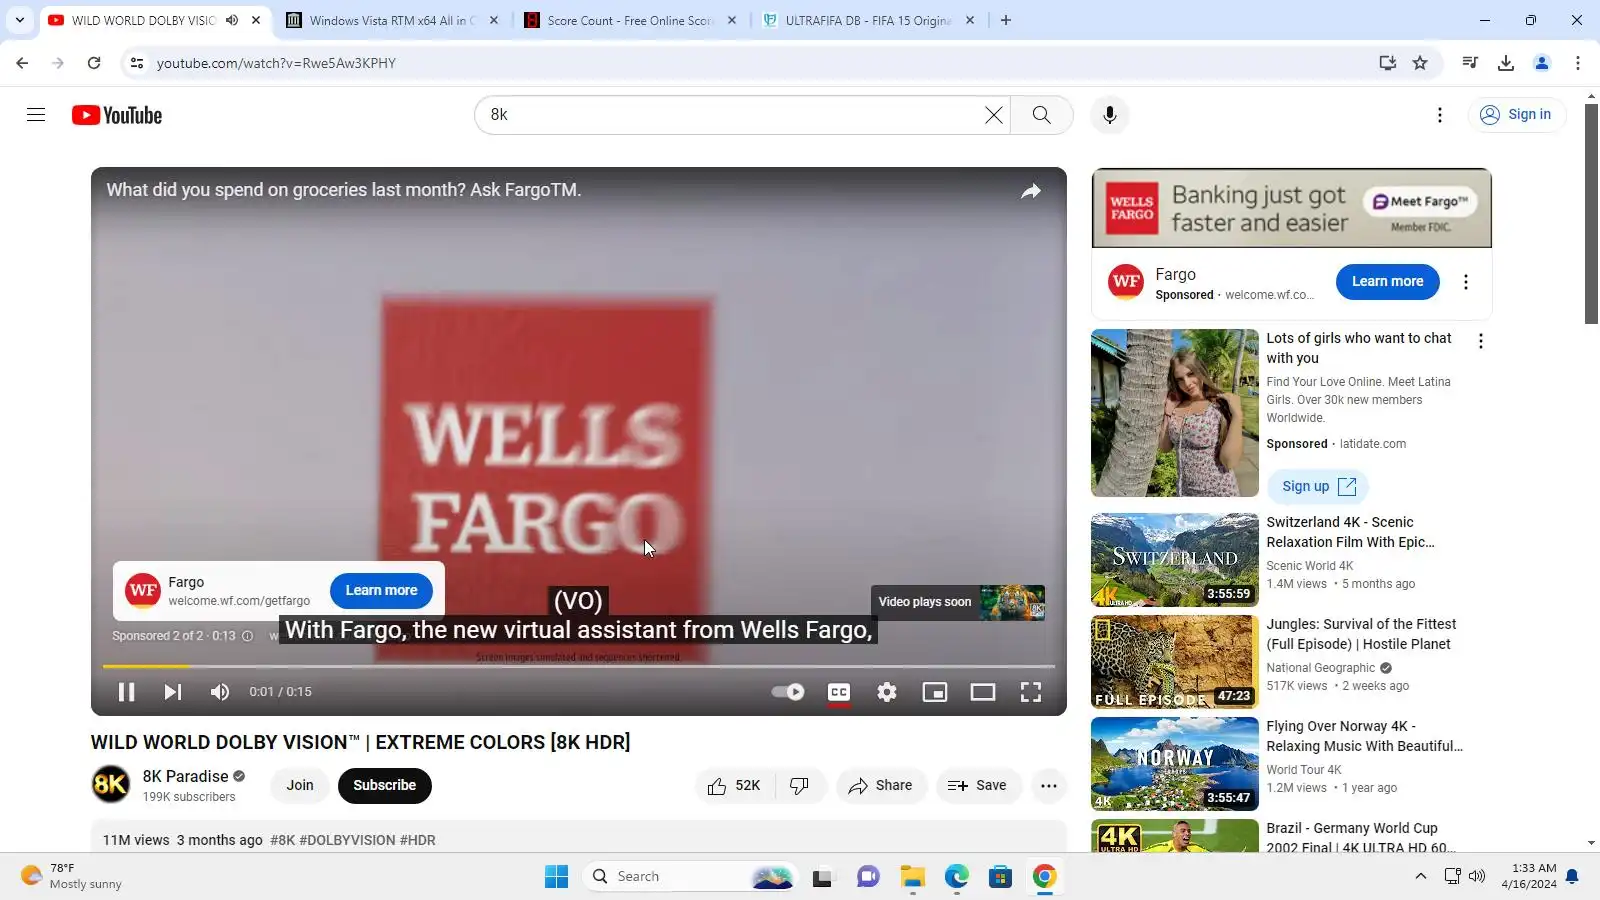
Task: Enter full screen mode
Action: [x=1031, y=692]
